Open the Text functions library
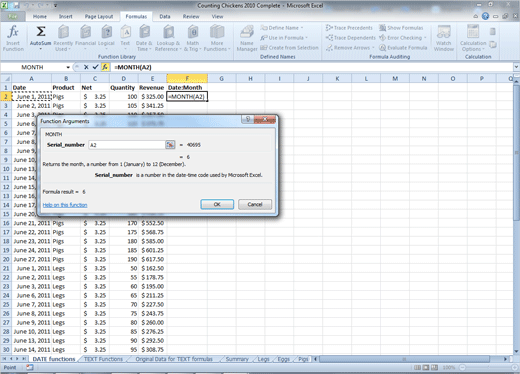 [x=125, y=38]
